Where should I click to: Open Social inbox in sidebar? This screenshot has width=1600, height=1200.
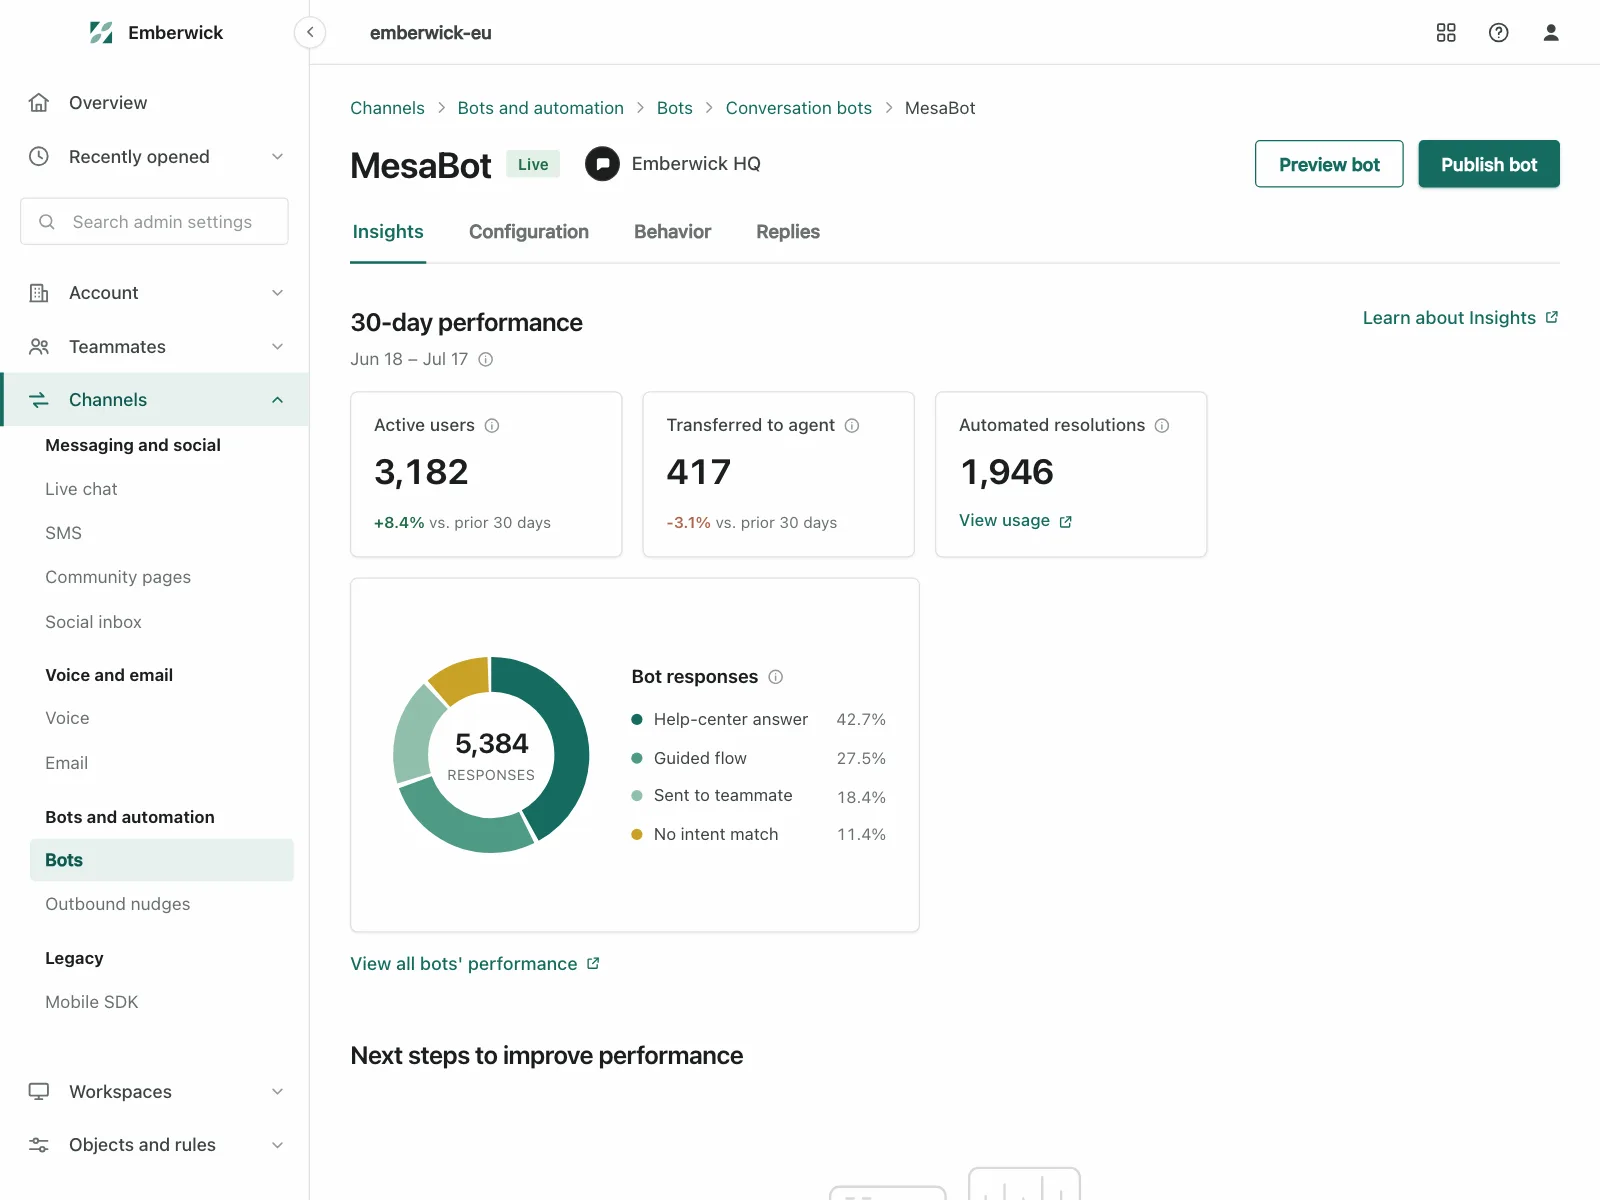point(93,622)
